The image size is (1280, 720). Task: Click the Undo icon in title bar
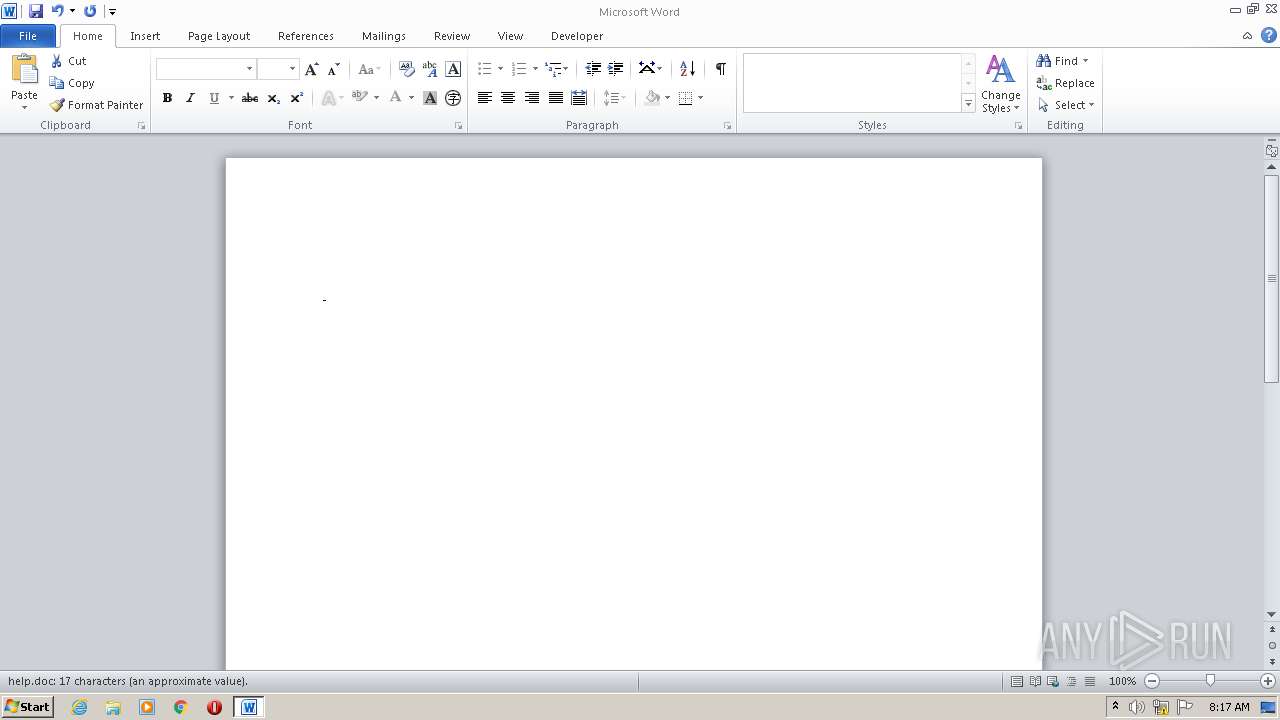pyautogui.click(x=57, y=11)
